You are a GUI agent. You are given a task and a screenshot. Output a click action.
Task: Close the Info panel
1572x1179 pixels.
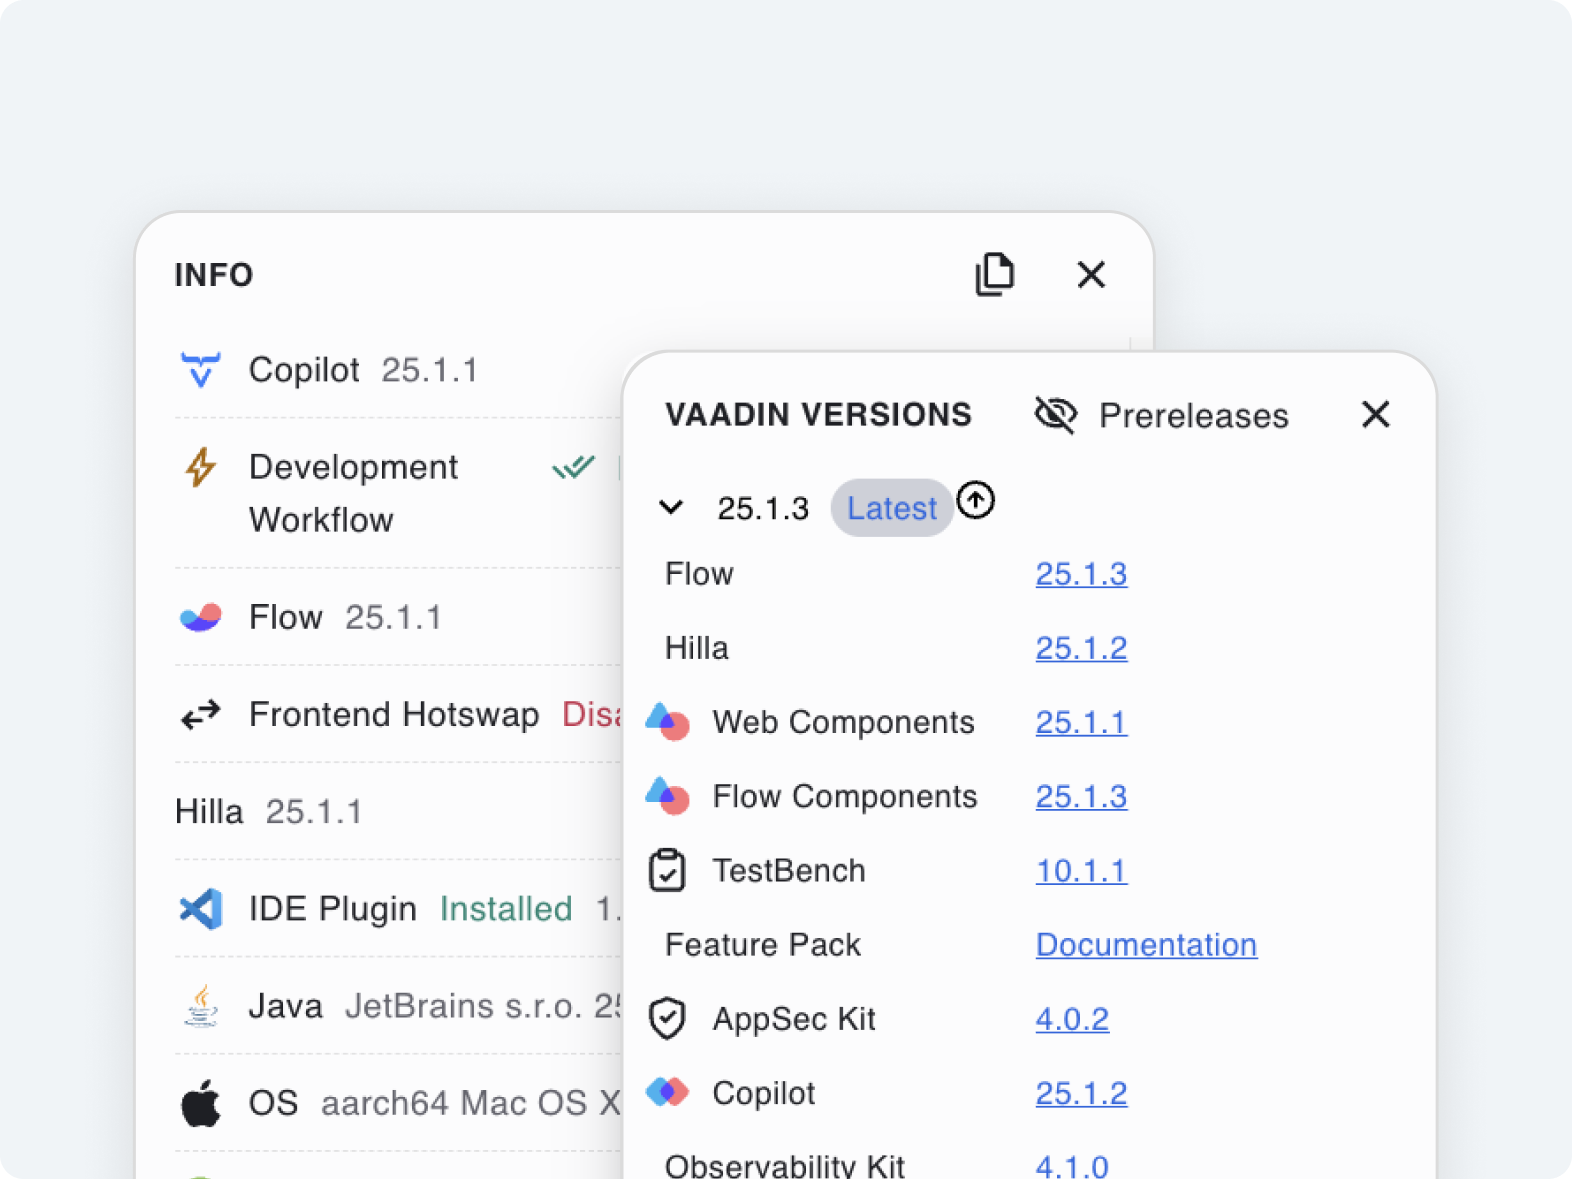[1091, 274]
